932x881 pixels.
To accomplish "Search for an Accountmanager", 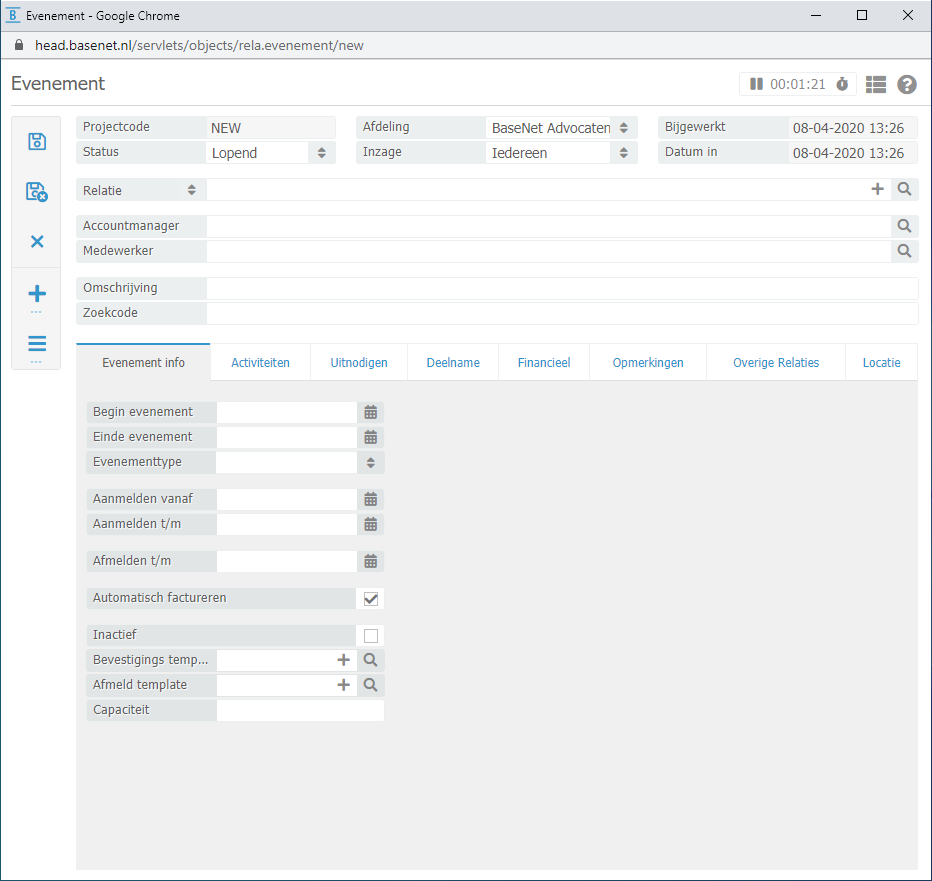I will [x=905, y=226].
